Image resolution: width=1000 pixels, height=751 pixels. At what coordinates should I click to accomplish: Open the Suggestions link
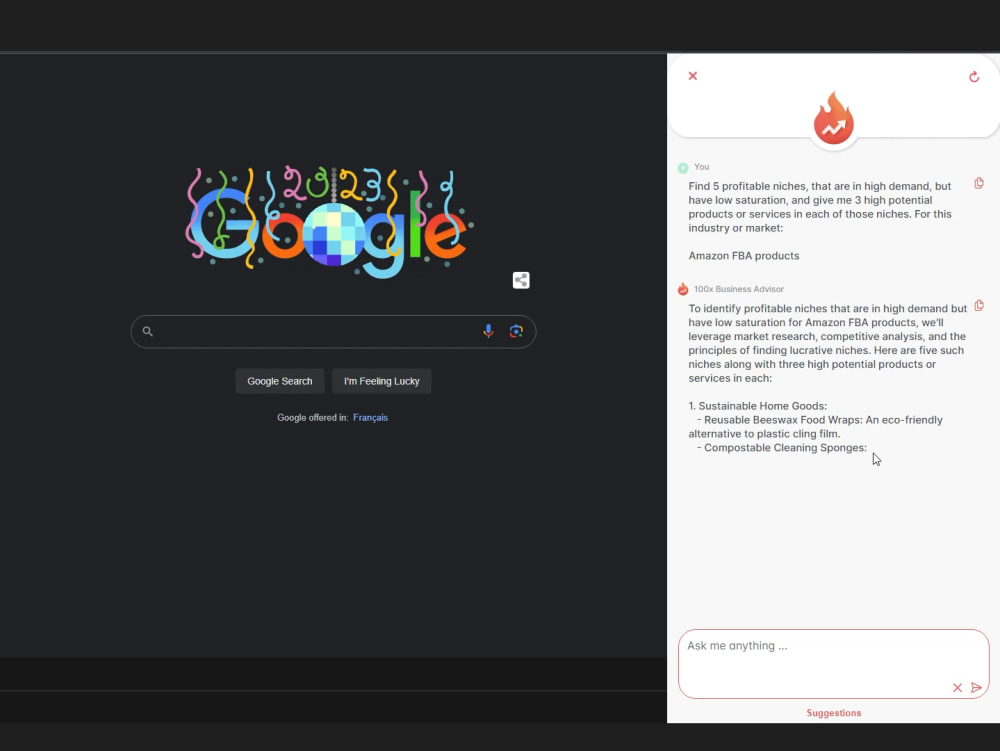click(x=834, y=713)
